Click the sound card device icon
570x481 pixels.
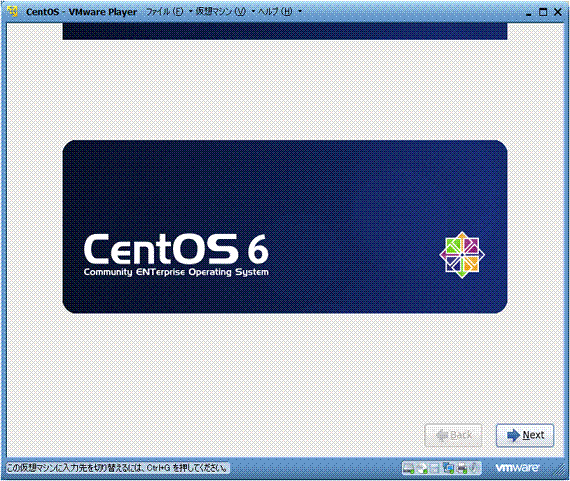click(x=473, y=468)
